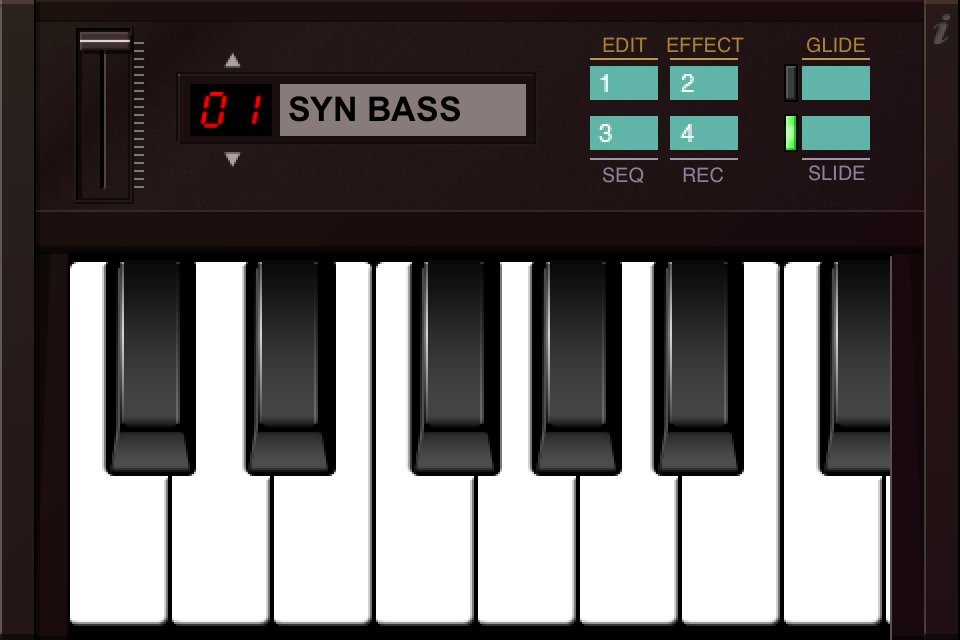Click the EFFECT button numbered 2
This screenshot has width=960, height=640.
click(x=703, y=83)
